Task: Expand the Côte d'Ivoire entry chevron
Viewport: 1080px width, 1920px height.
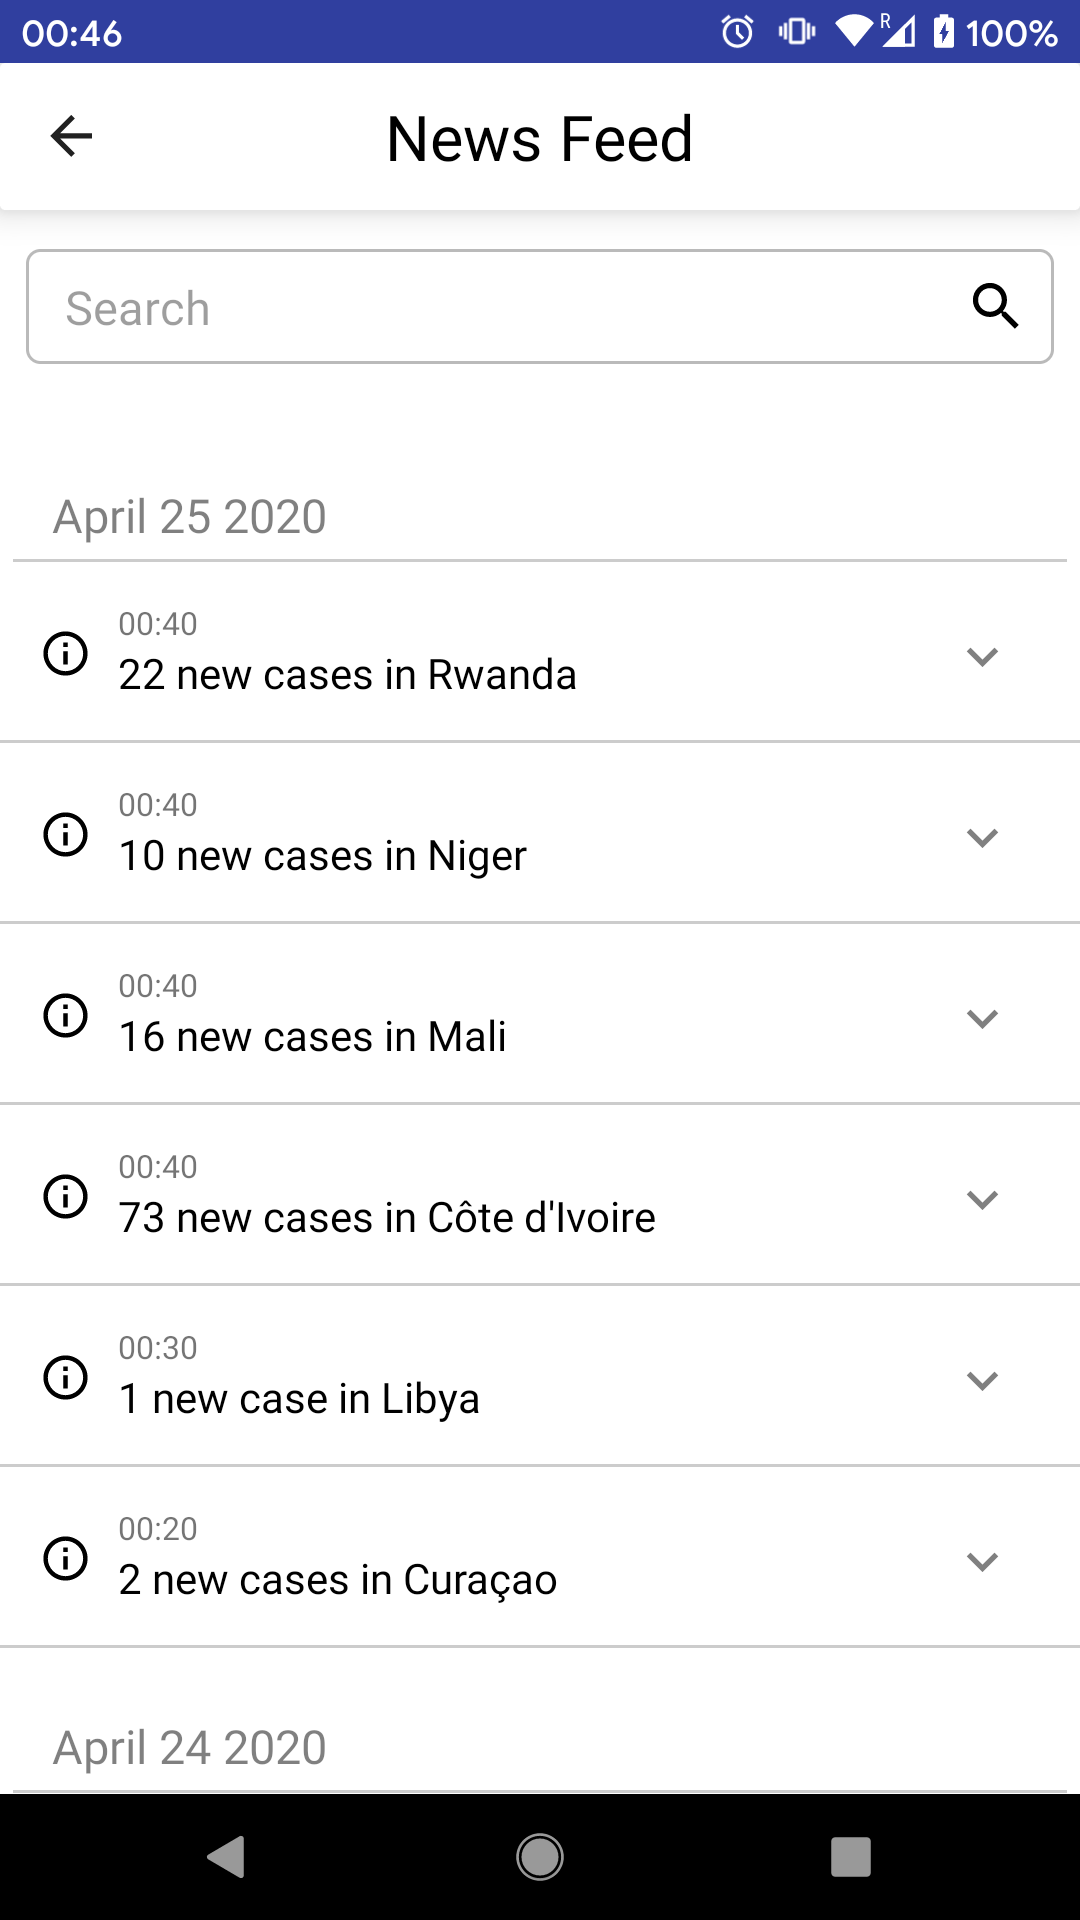Action: [x=982, y=1200]
